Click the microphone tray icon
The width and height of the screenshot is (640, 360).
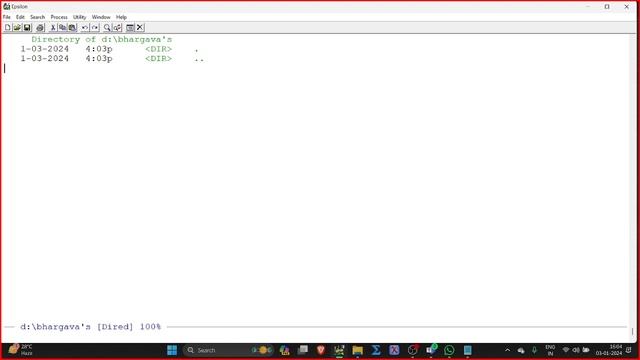[x=534, y=350]
